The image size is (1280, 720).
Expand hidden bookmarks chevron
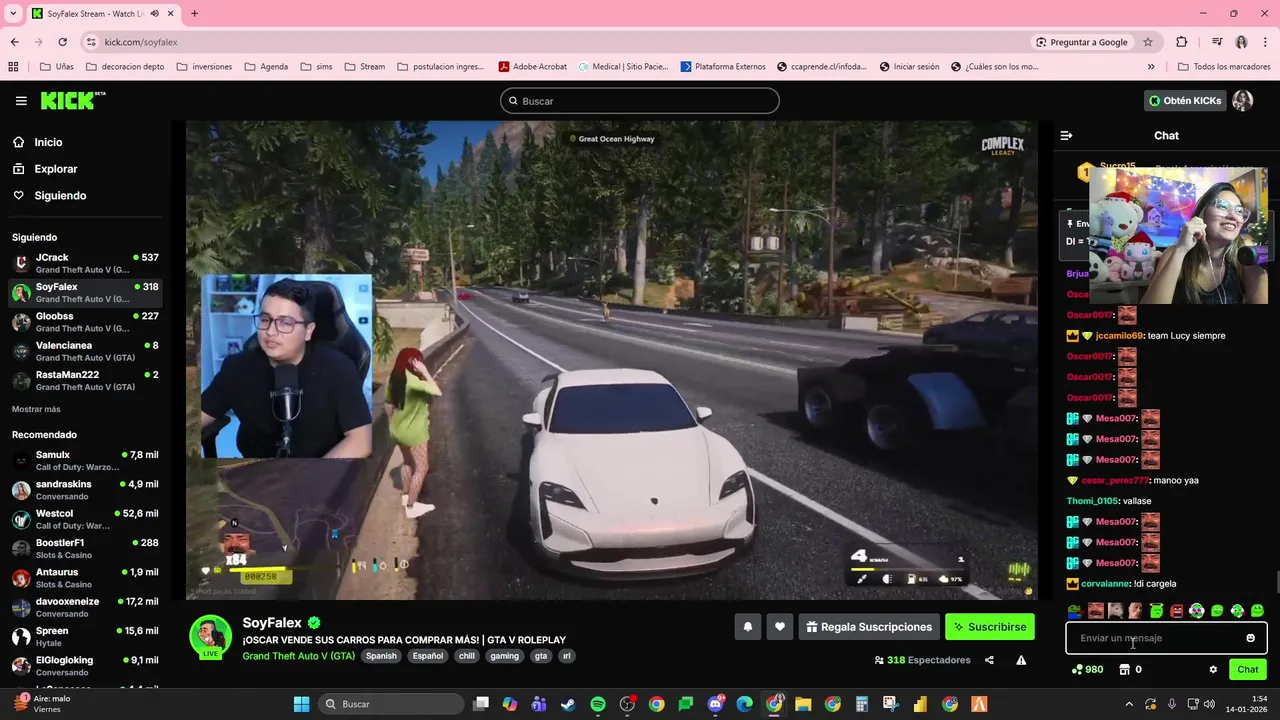pos(1151,67)
